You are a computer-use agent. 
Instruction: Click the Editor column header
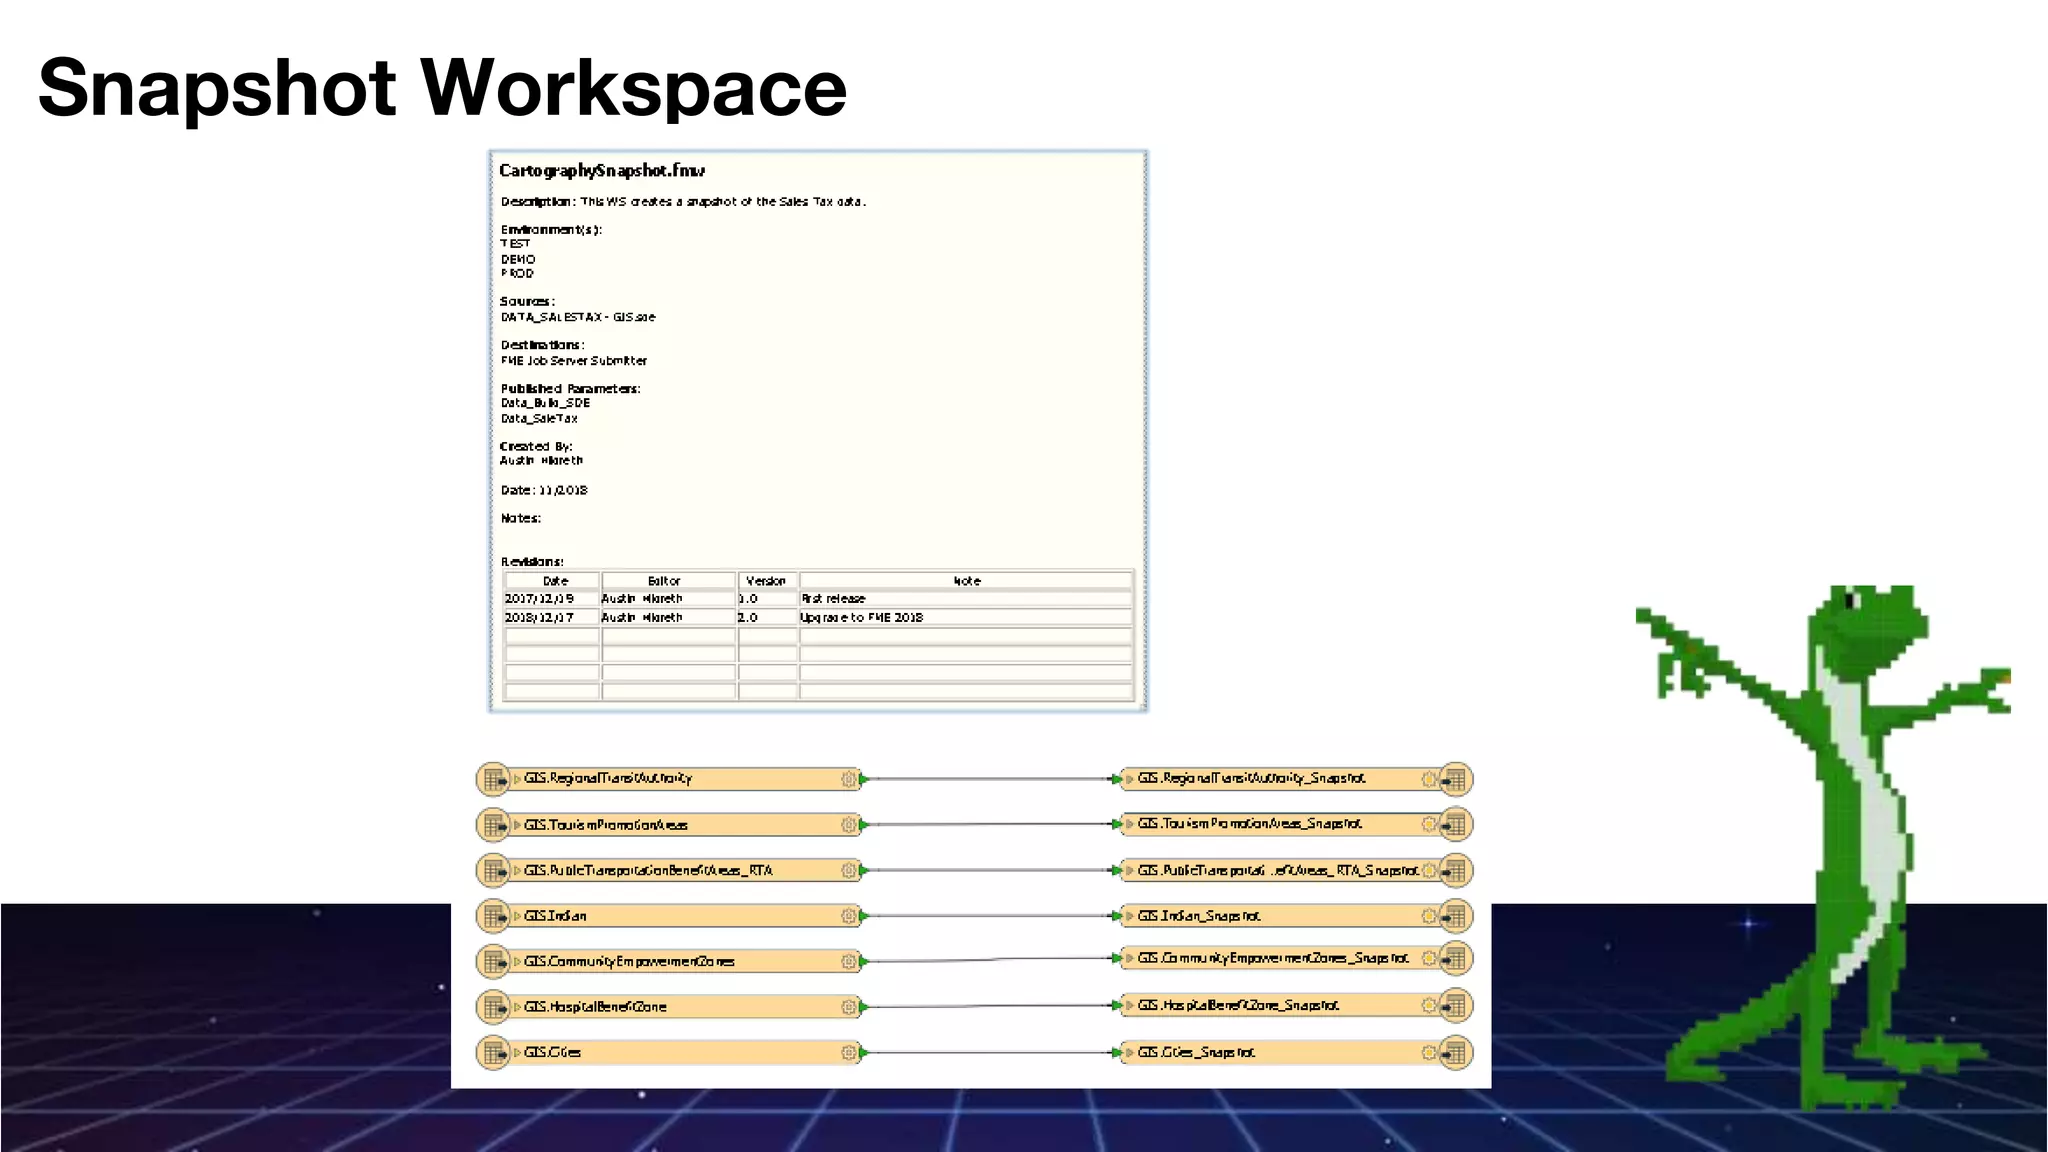(668, 581)
